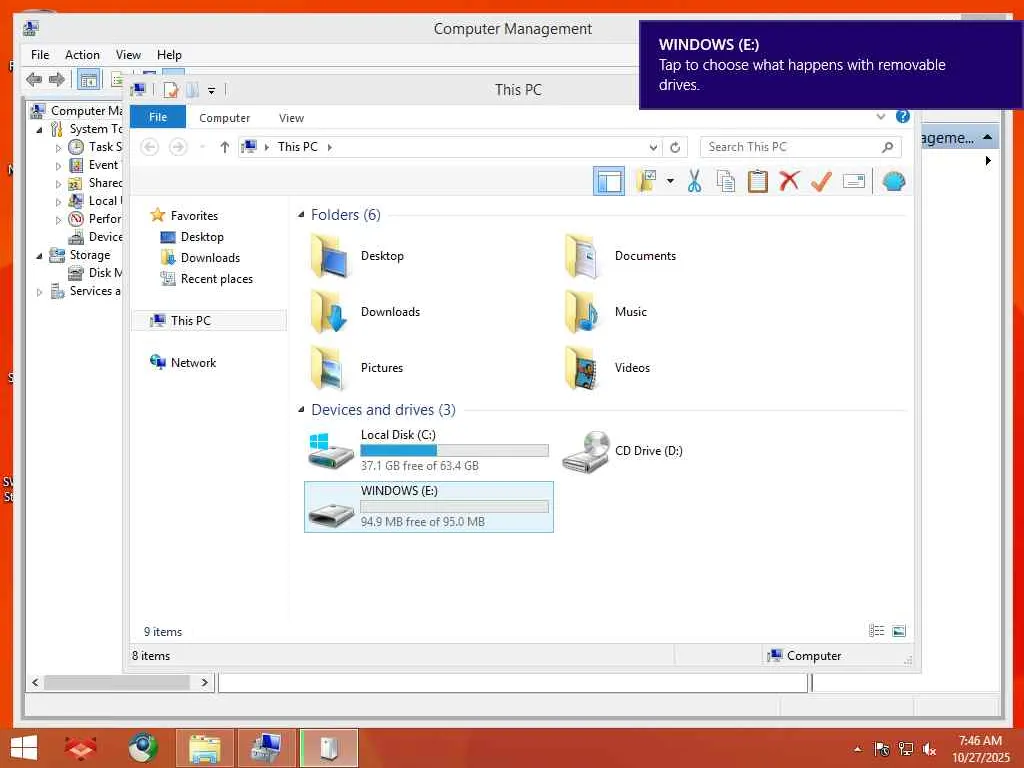Click the magnifier search icon
1024x768 pixels.
pos(887,148)
